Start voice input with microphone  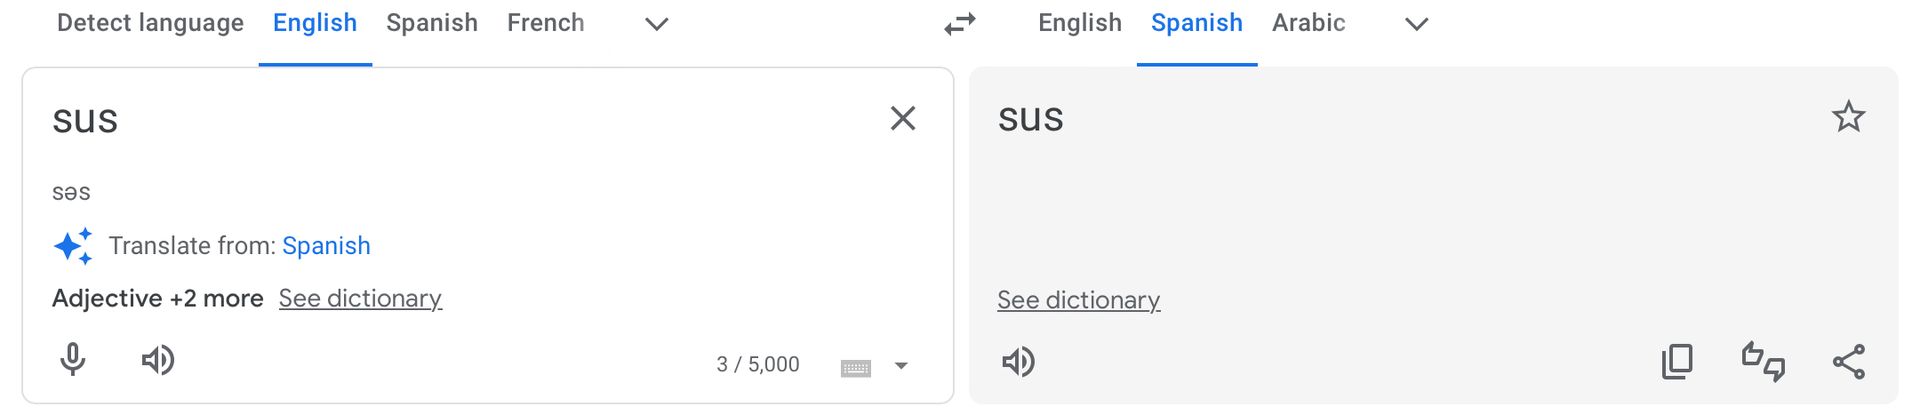point(73,359)
